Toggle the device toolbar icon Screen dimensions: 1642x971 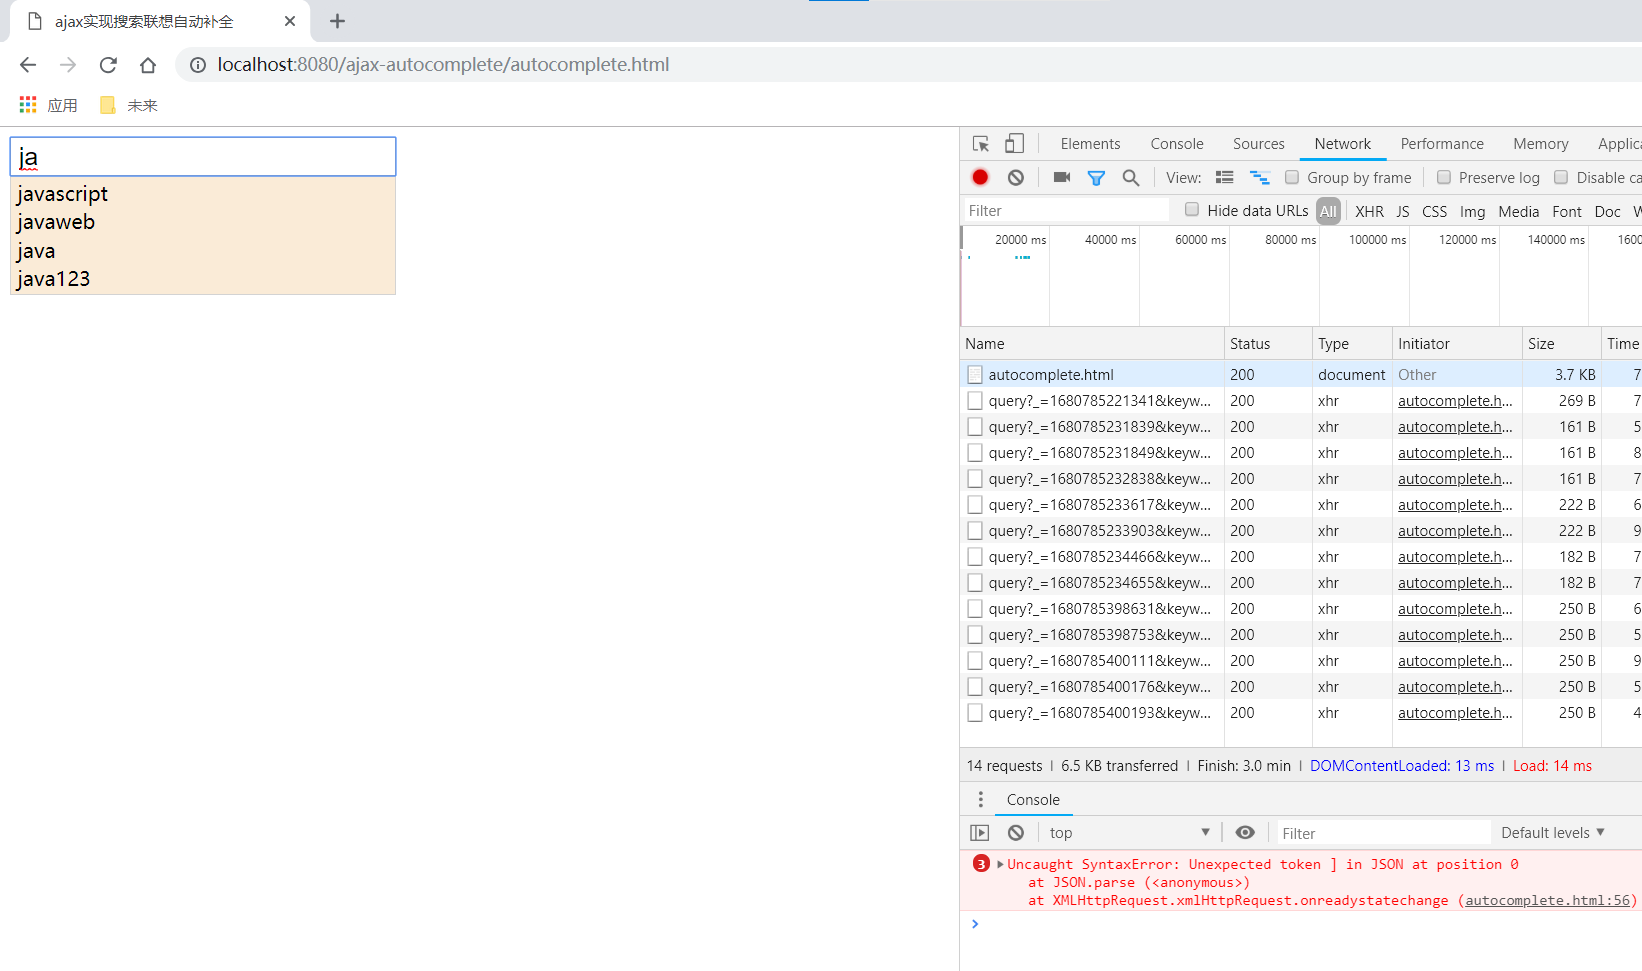coord(1014,144)
